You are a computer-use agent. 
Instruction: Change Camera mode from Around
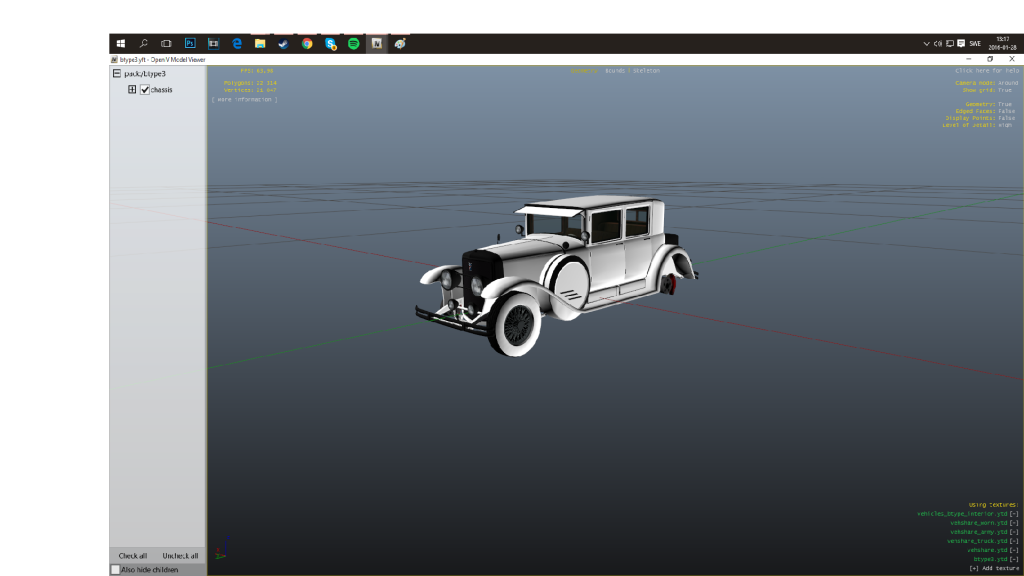click(x=987, y=83)
